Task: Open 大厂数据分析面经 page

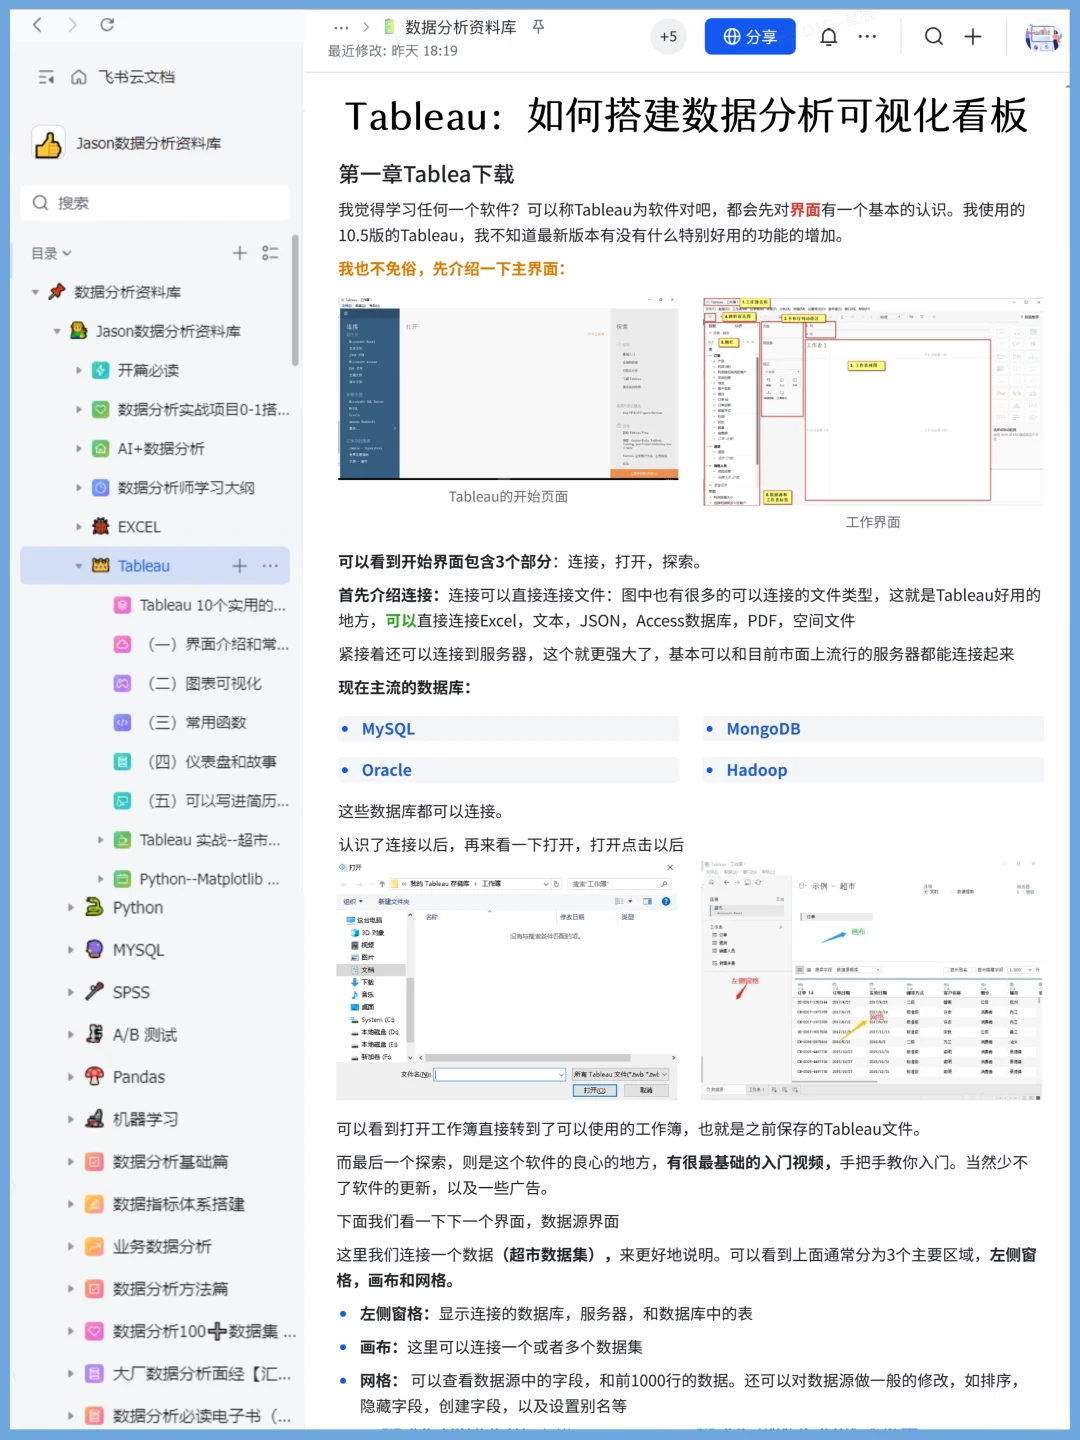Action: (x=202, y=1374)
